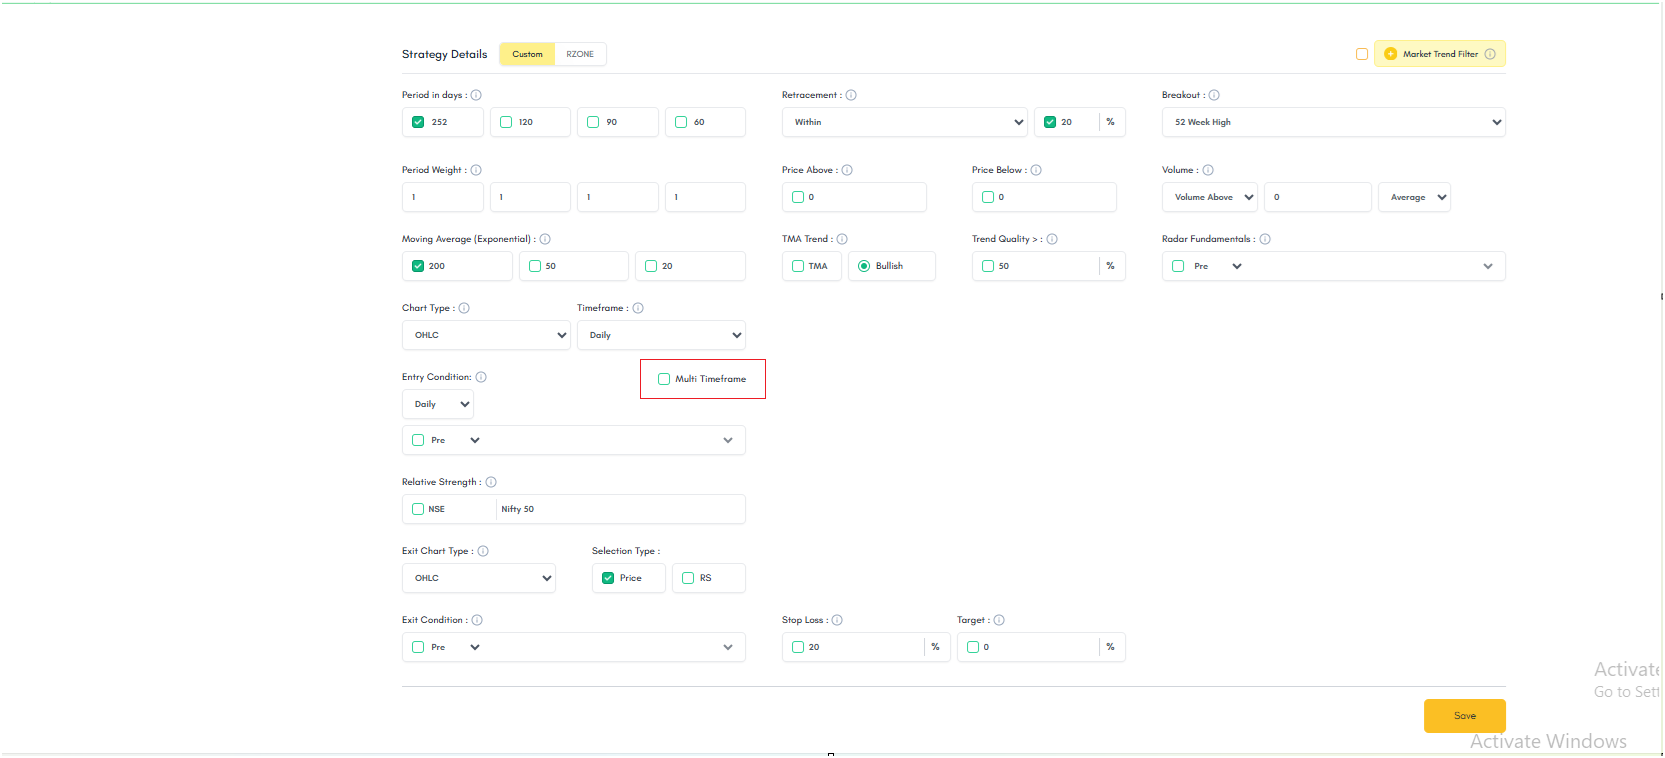
Task: Click info icon beside Period in days
Action: pos(476,95)
